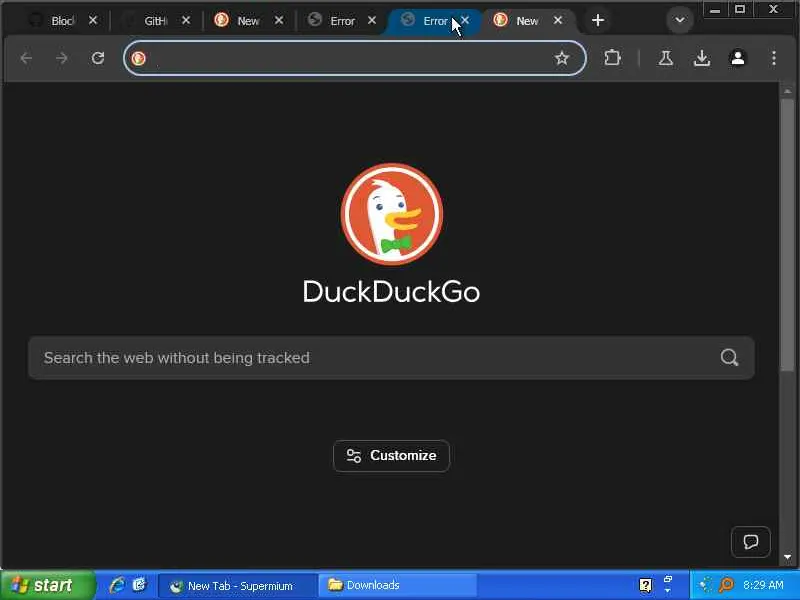Click the DuckDuckGo duck logo

[392, 214]
